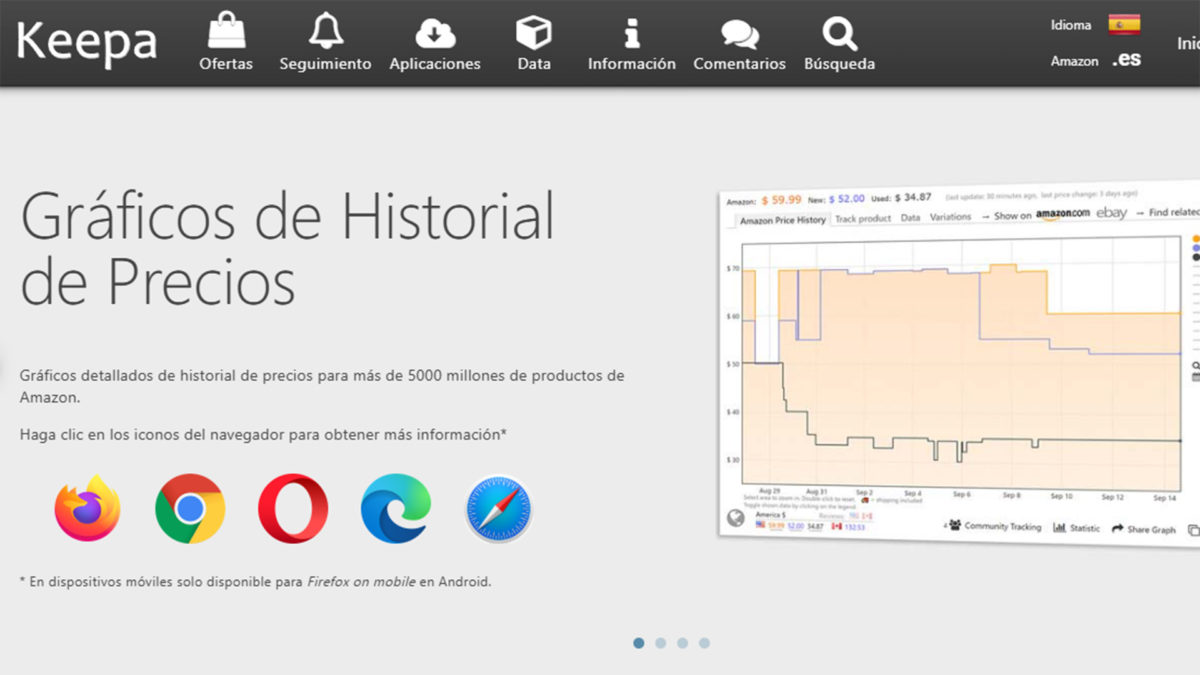
Task: Click the Microsoft Edge browser icon
Action: 396,508
